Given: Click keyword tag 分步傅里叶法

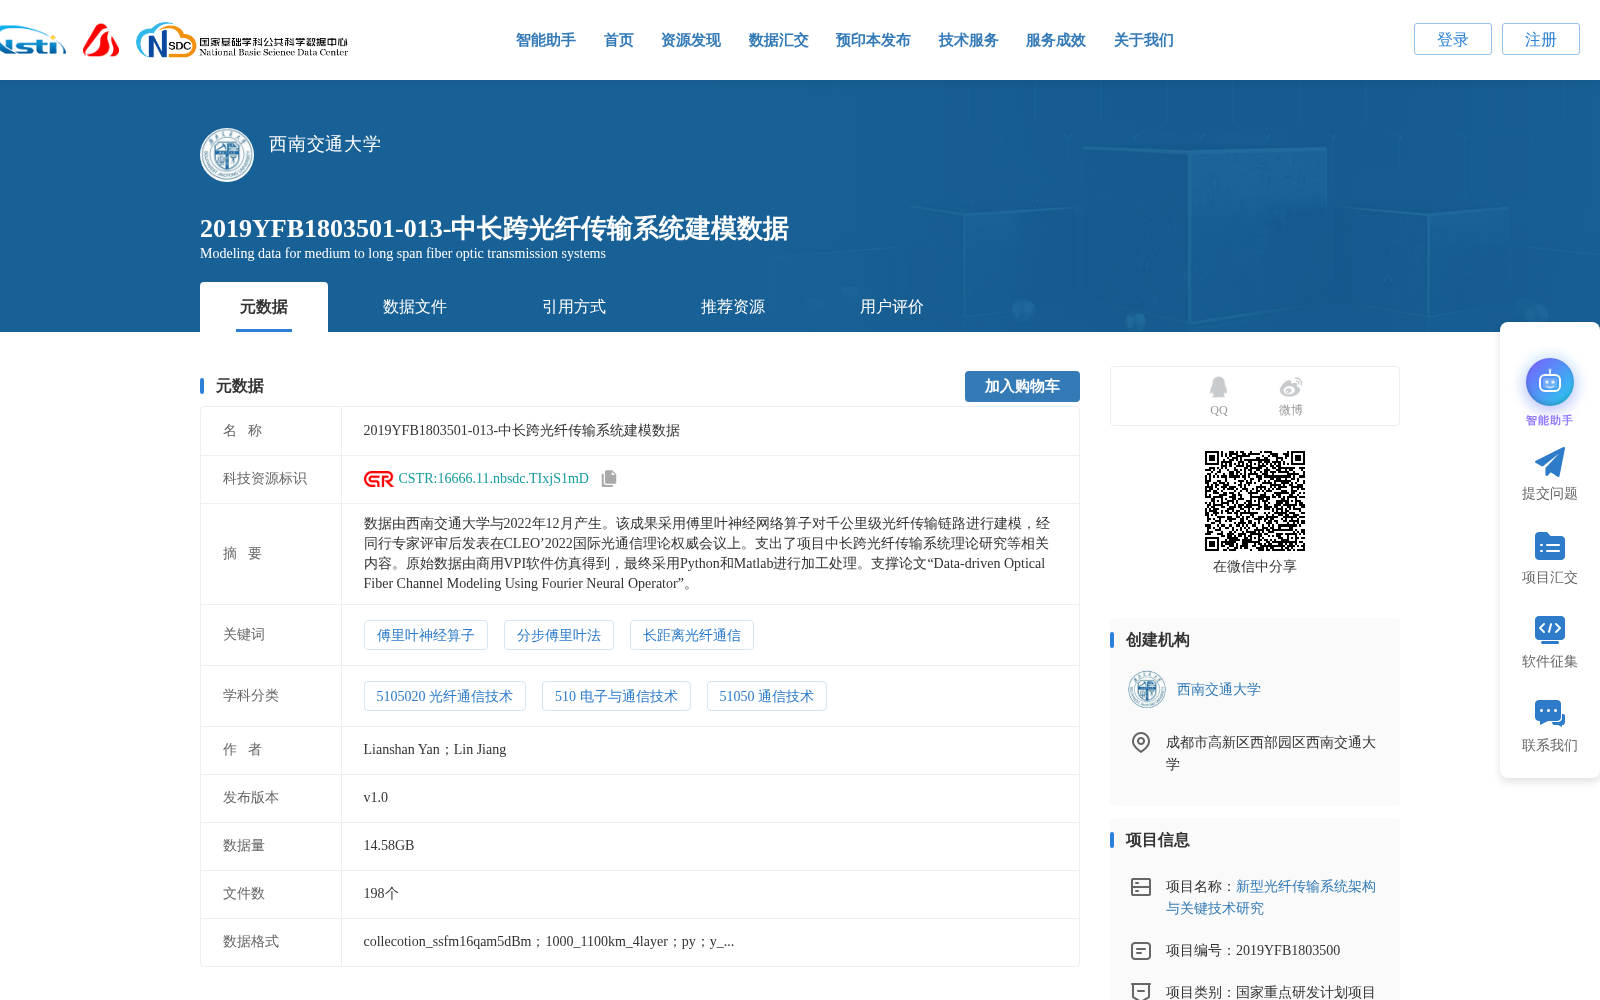Looking at the screenshot, I should pos(559,635).
